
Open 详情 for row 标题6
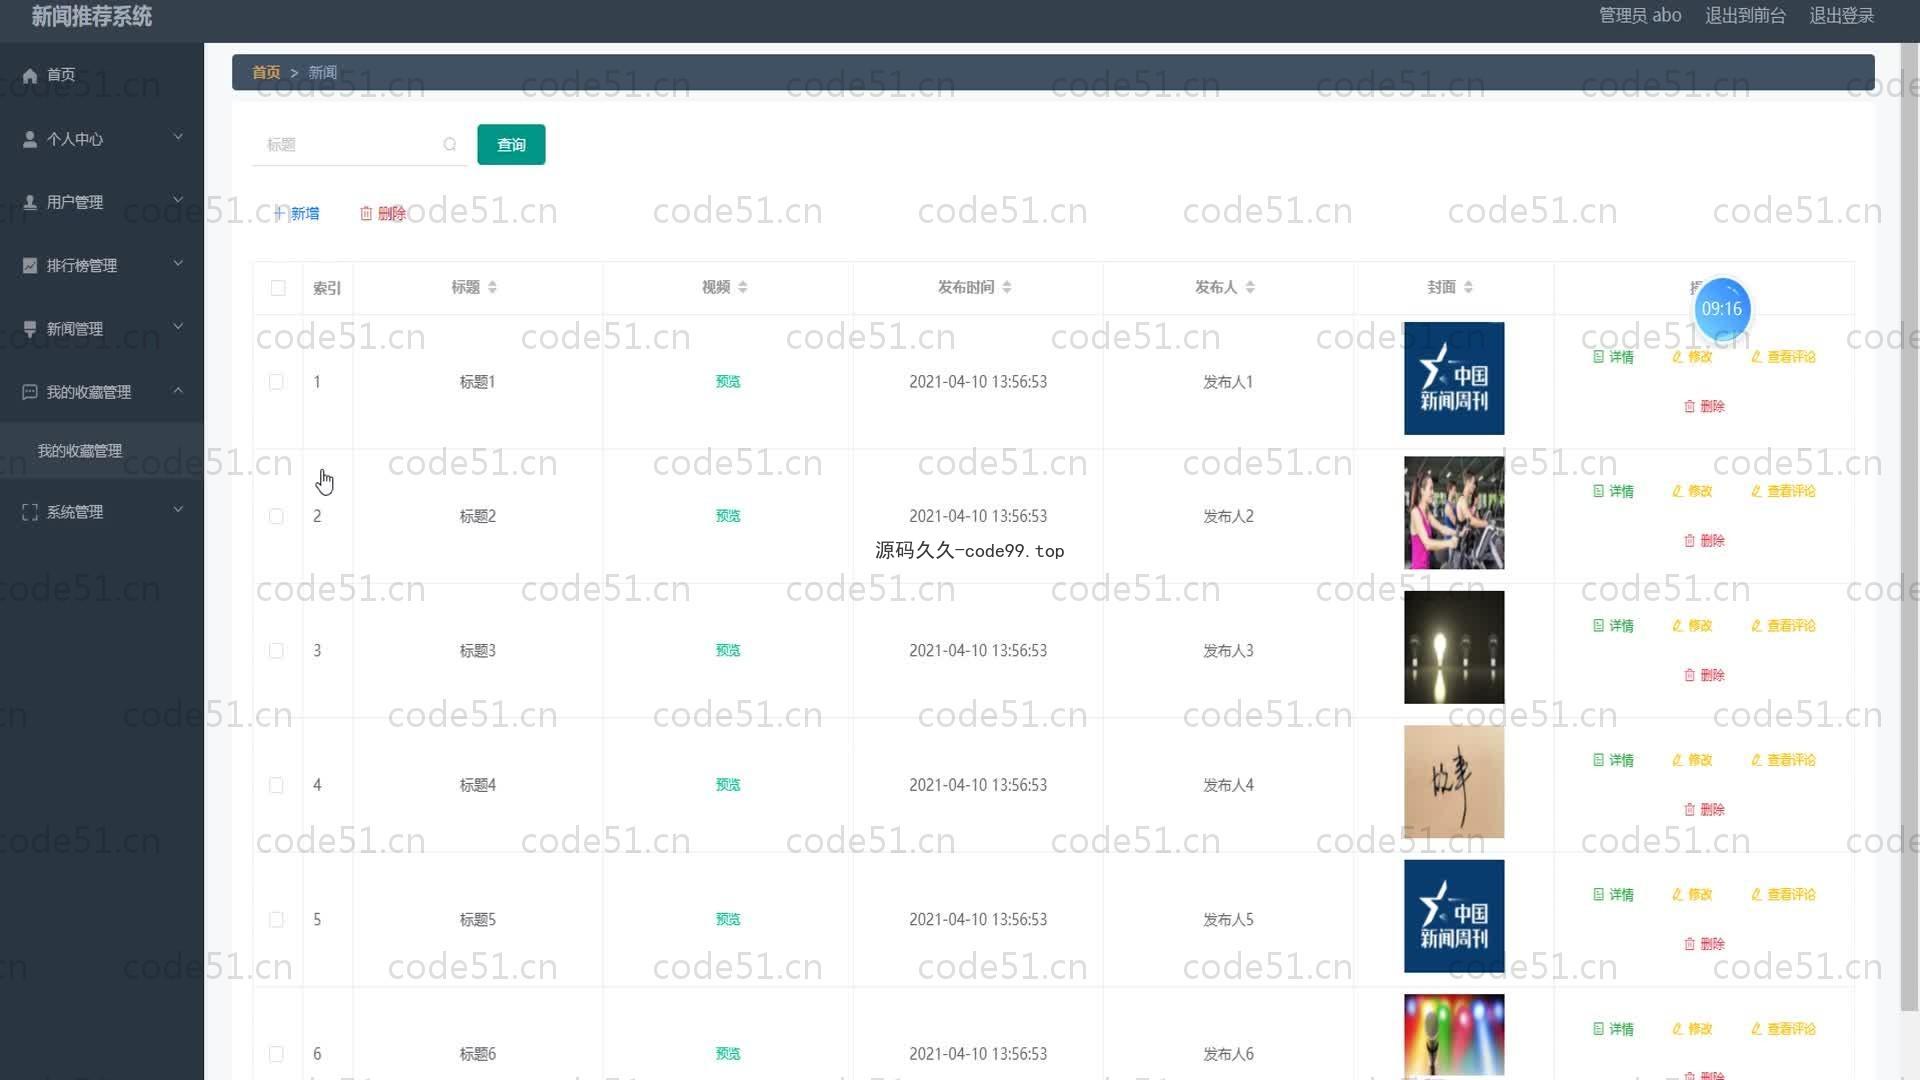[x=1613, y=1029]
